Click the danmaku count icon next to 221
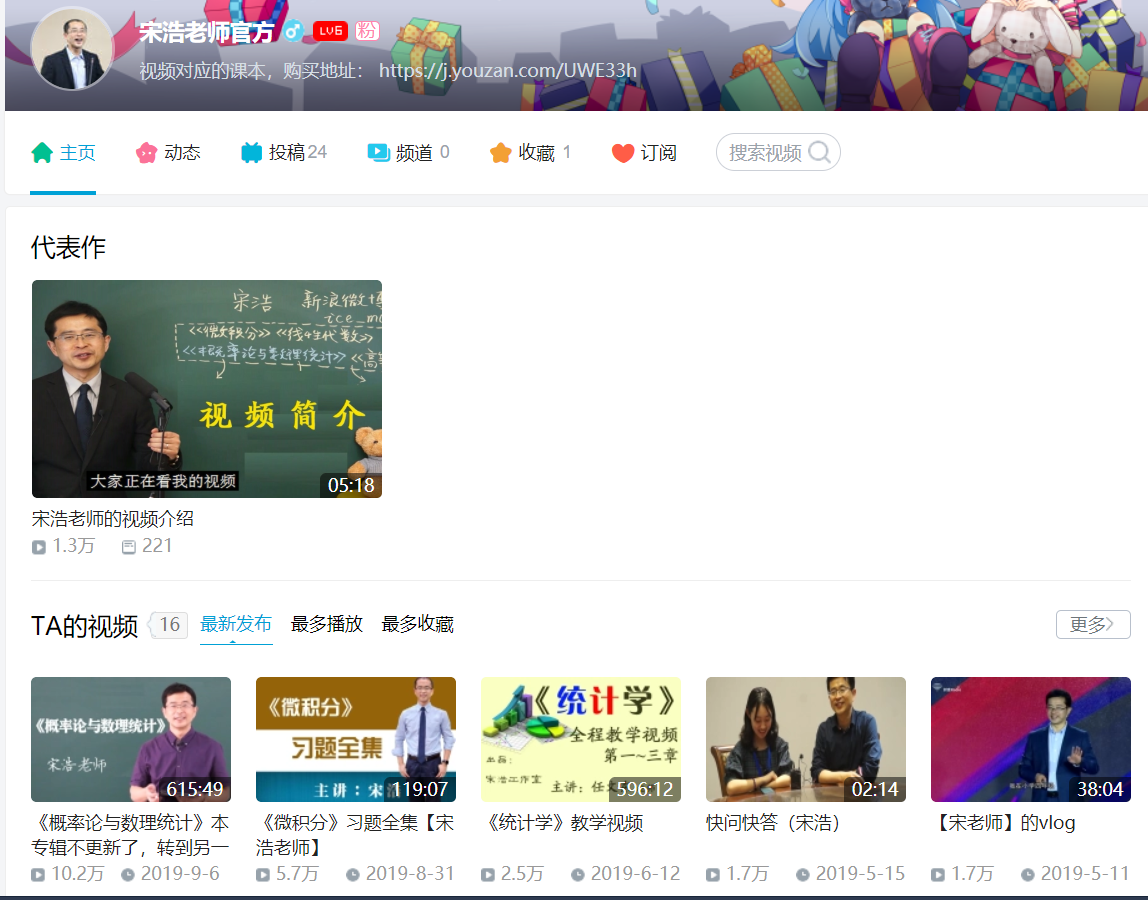 click(129, 547)
